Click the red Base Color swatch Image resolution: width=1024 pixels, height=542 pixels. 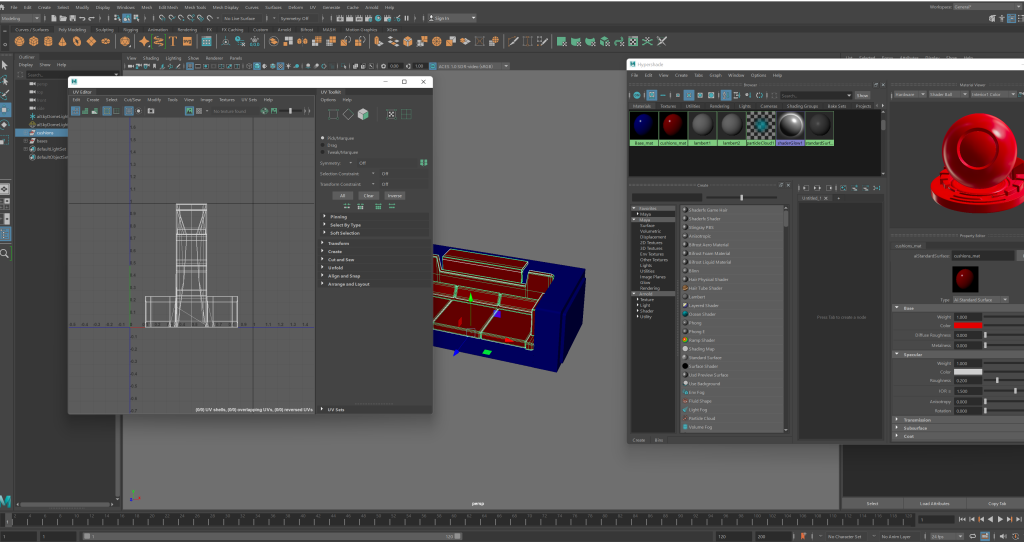[968, 325]
